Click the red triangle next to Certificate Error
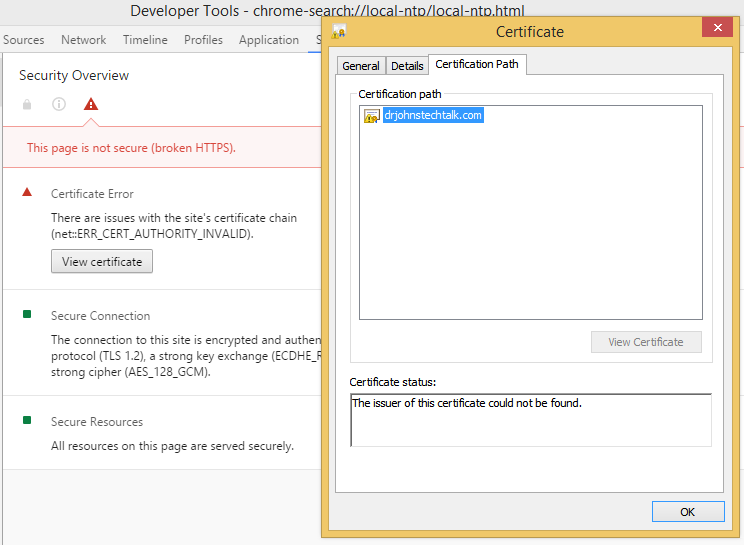The height and width of the screenshot is (545, 744). (27, 192)
